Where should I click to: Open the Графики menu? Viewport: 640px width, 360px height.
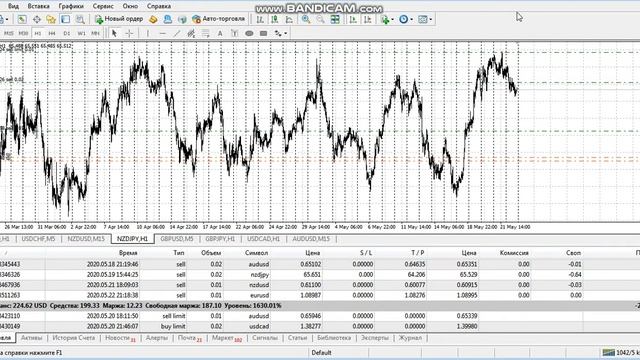coord(71,6)
